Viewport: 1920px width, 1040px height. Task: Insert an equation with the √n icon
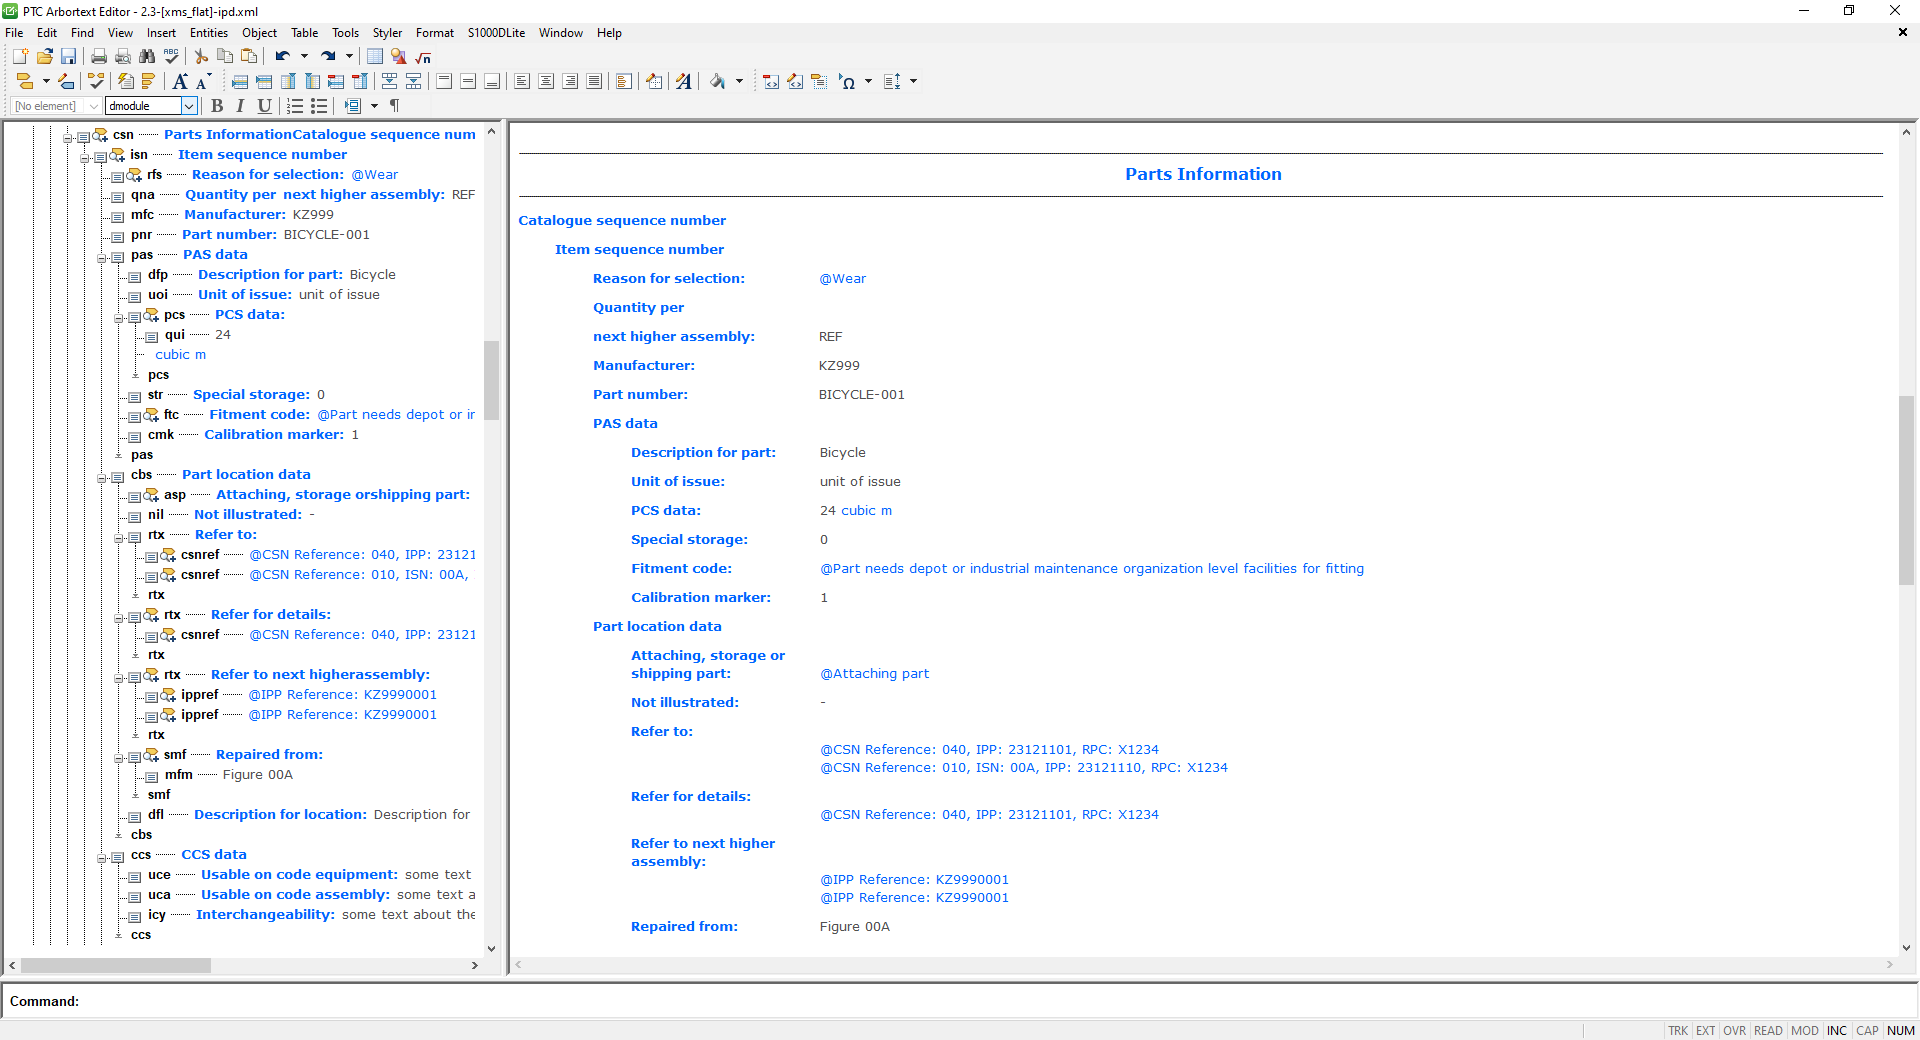[x=423, y=57]
